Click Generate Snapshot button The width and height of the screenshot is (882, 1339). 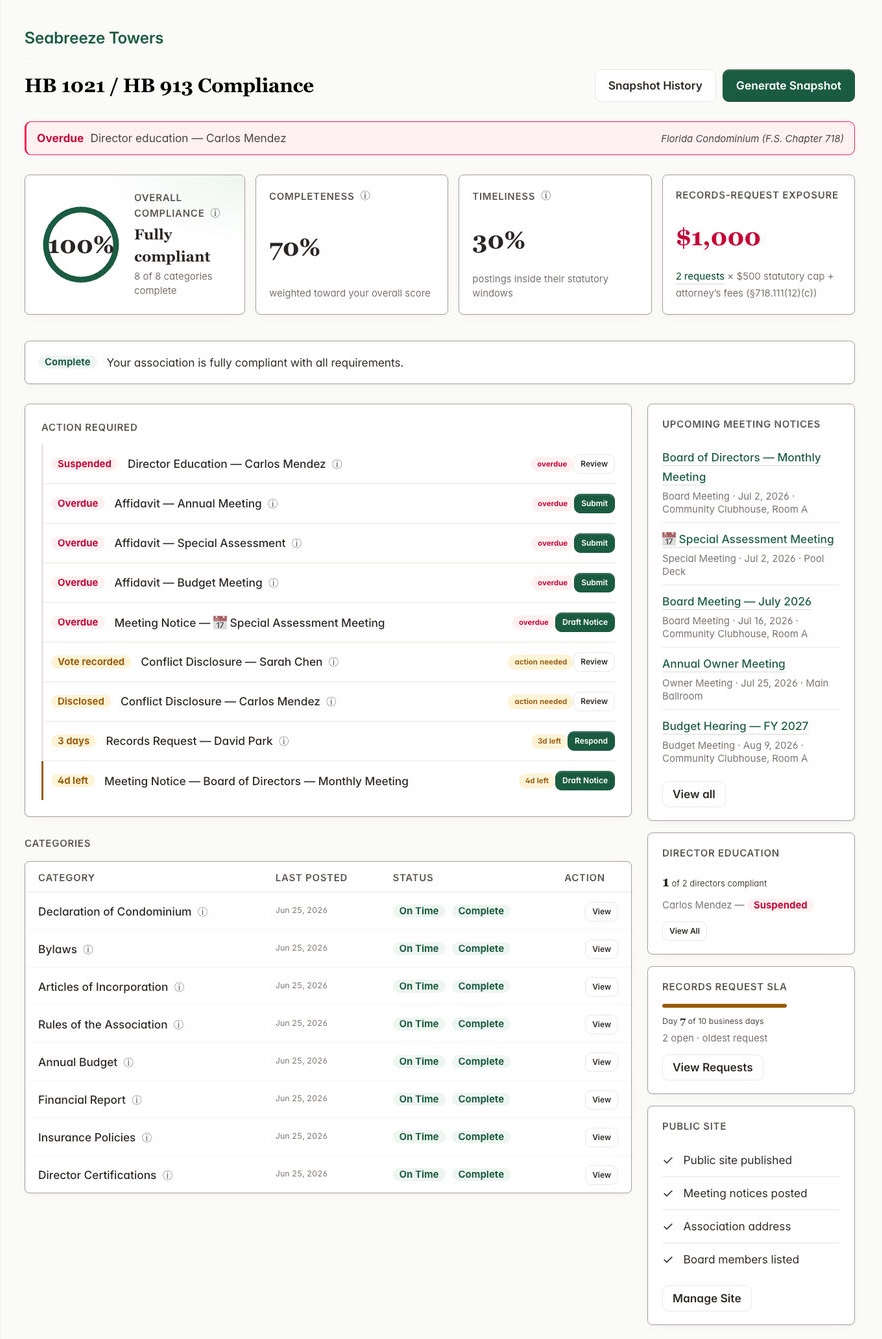coord(789,86)
